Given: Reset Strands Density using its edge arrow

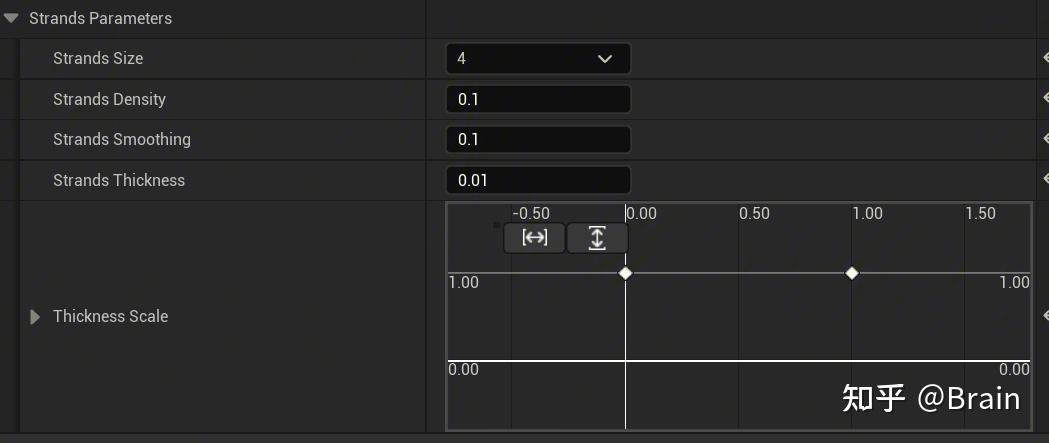Looking at the screenshot, I should pyautogui.click(x=1044, y=99).
